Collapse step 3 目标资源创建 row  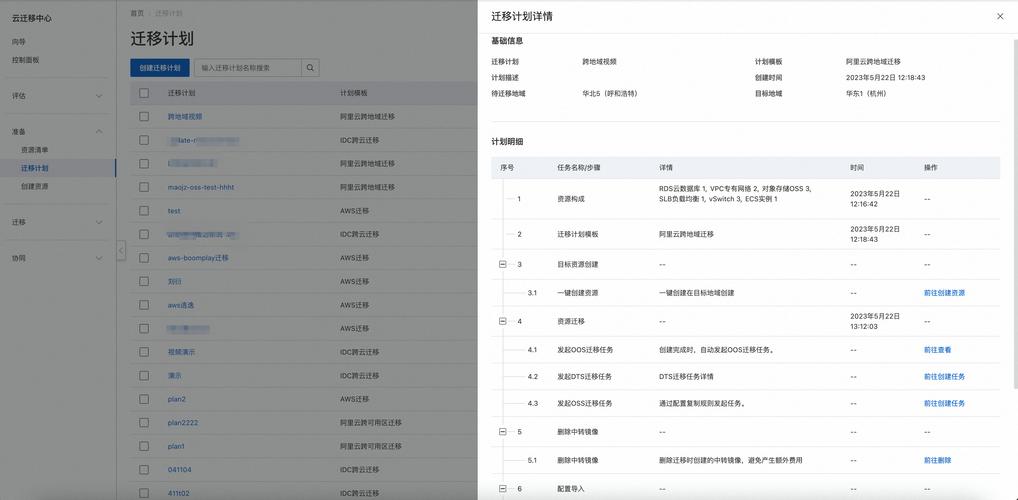tap(503, 264)
